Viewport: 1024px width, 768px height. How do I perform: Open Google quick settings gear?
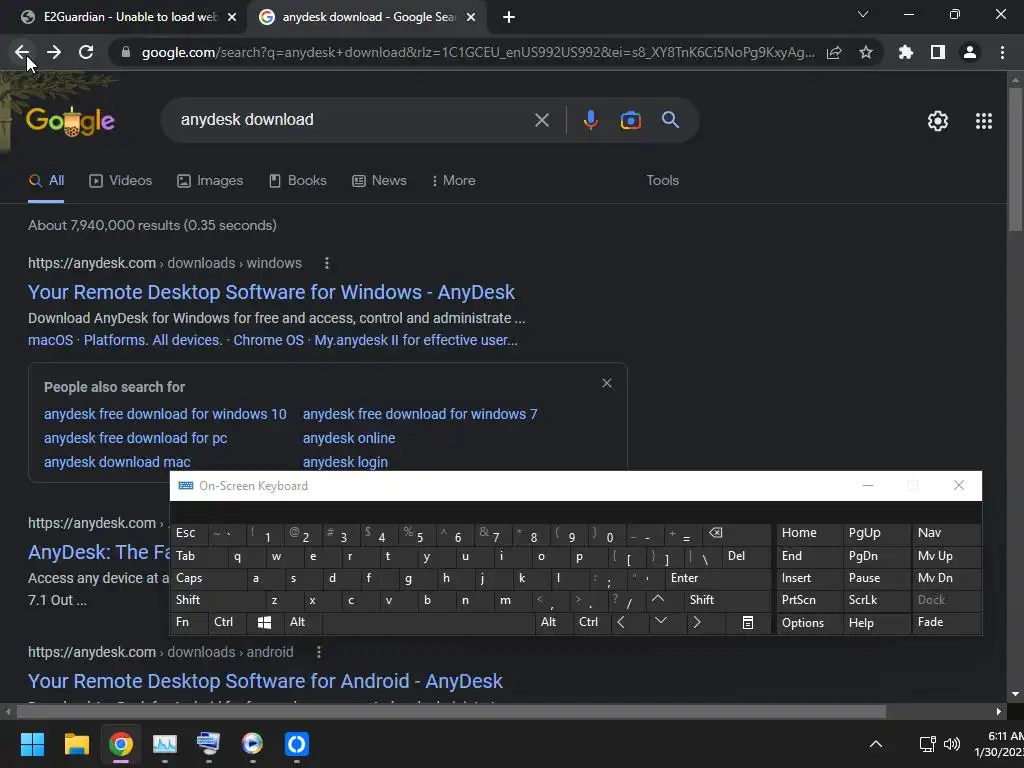point(938,121)
